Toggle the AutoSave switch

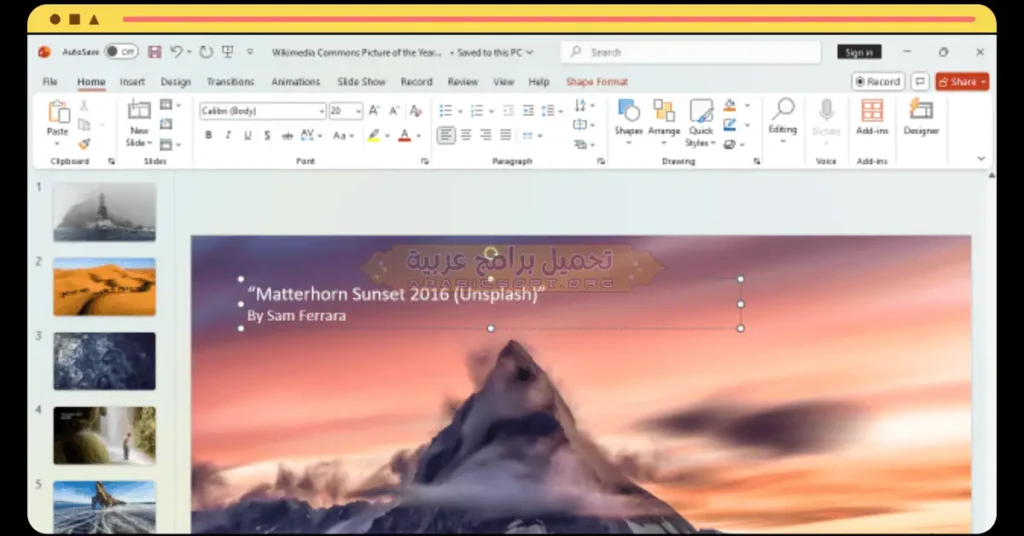point(121,52)
